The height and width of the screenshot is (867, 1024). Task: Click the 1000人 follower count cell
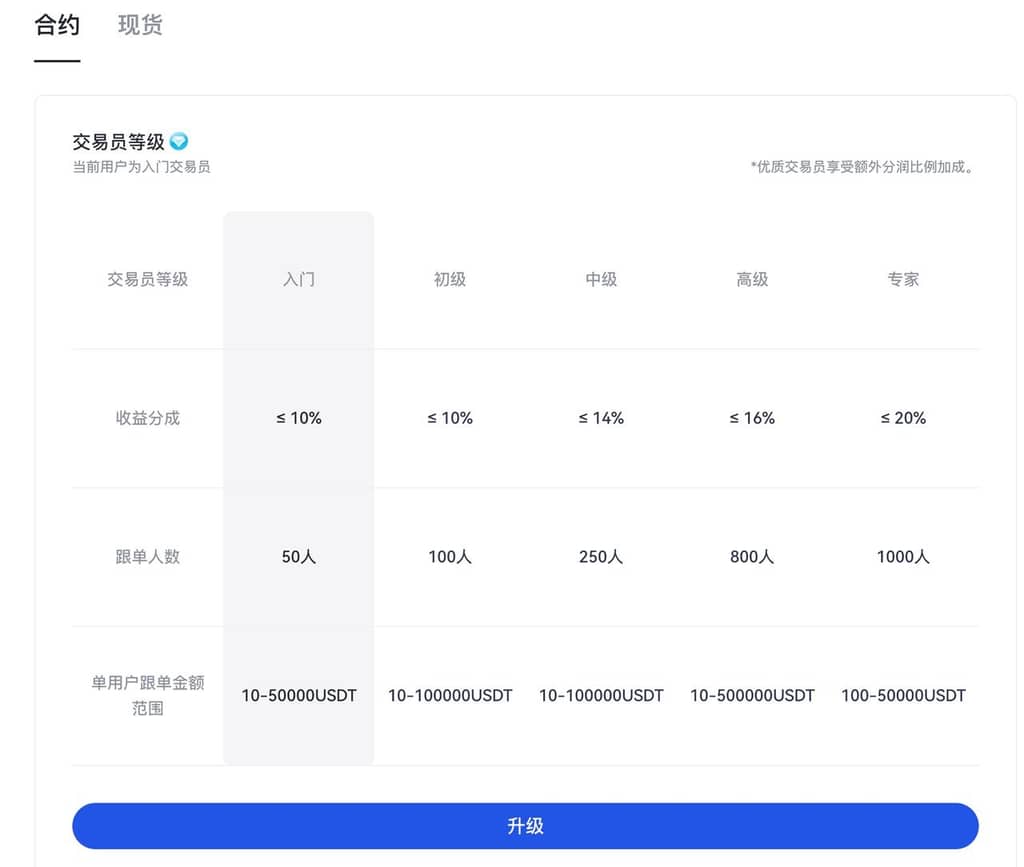903,556
